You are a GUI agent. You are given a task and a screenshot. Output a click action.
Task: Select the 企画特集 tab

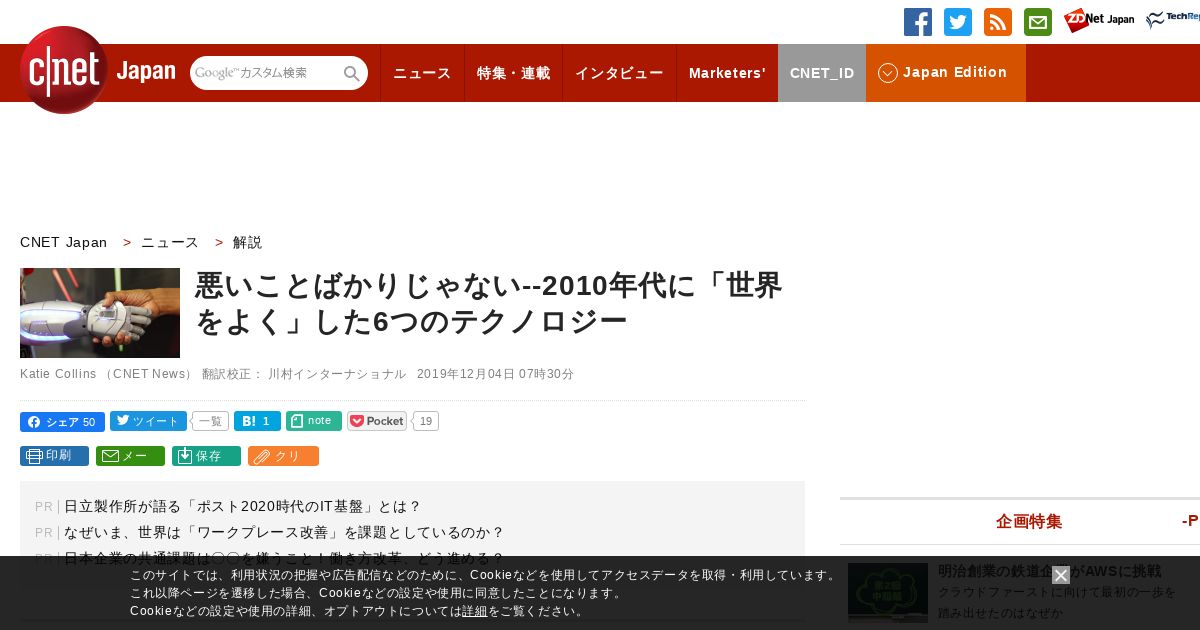click(1029, 521)
